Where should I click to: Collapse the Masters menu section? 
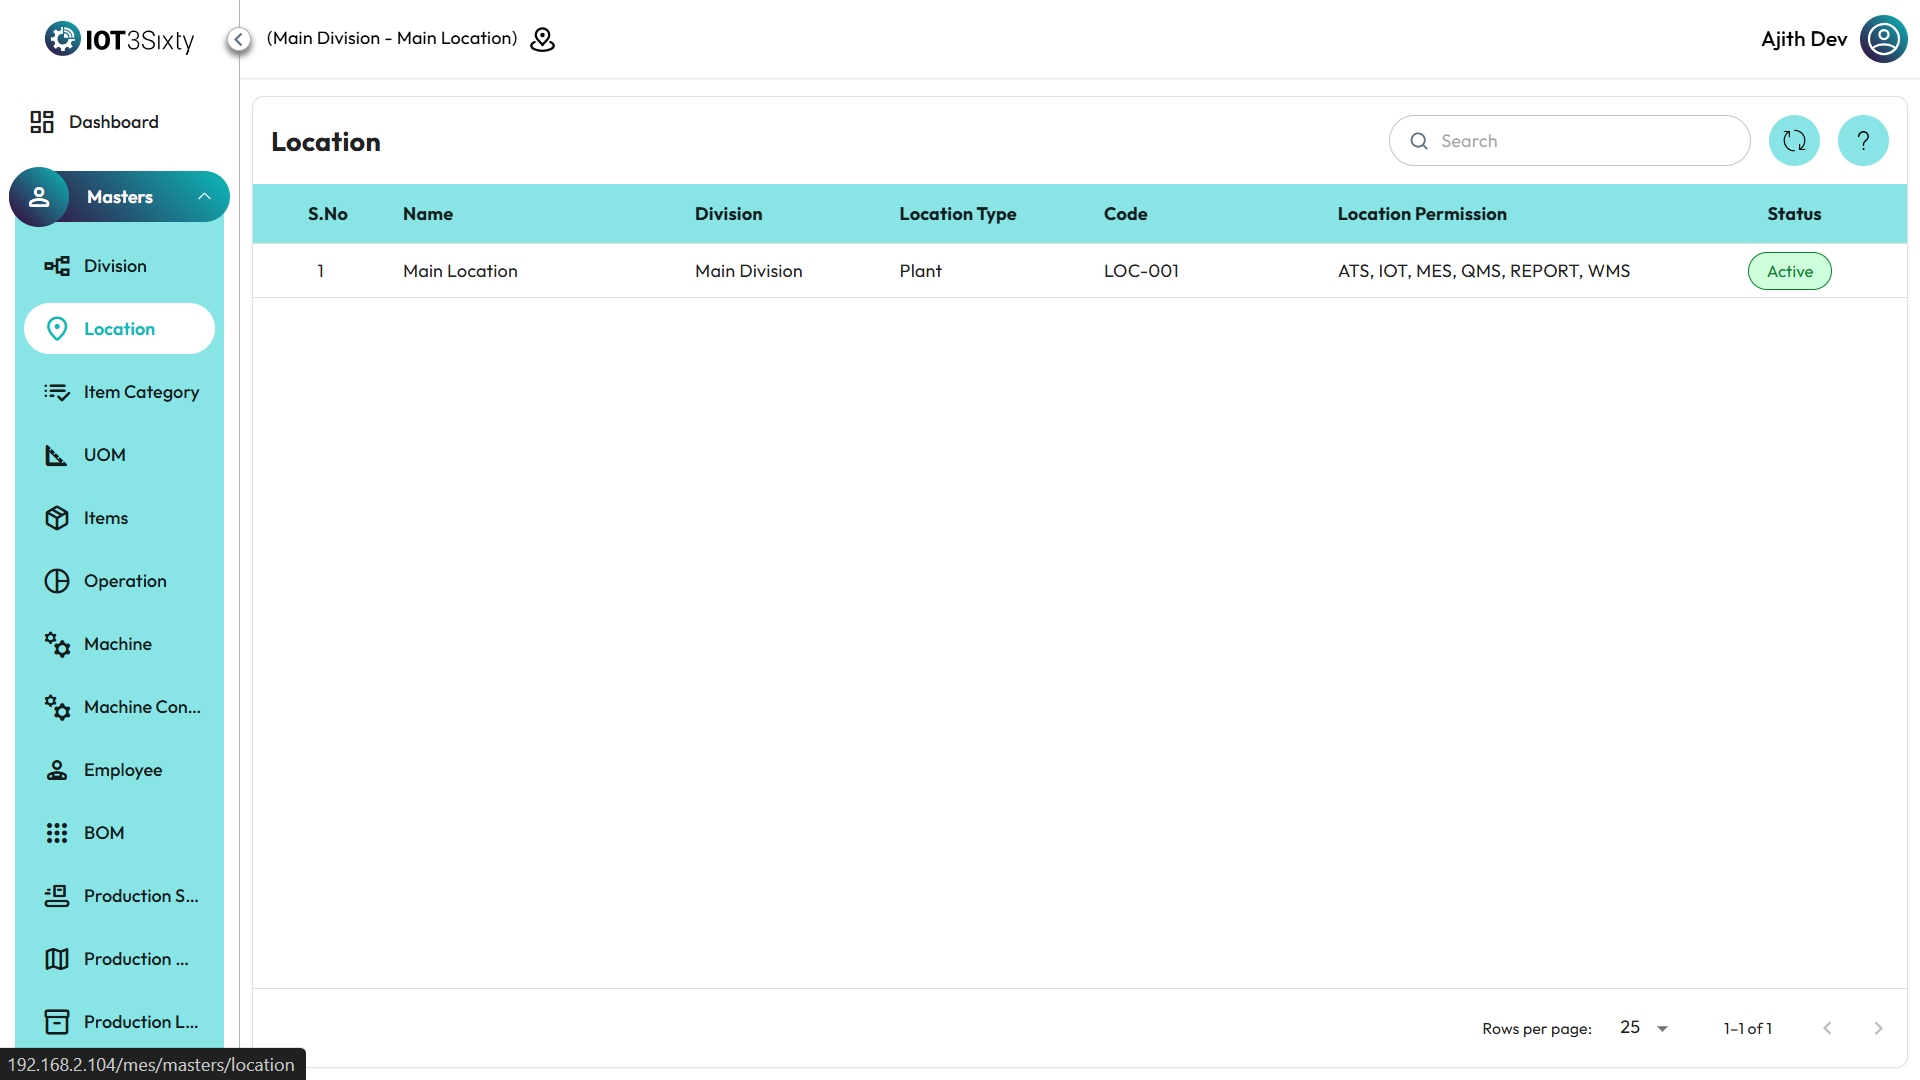coord(204,197)
